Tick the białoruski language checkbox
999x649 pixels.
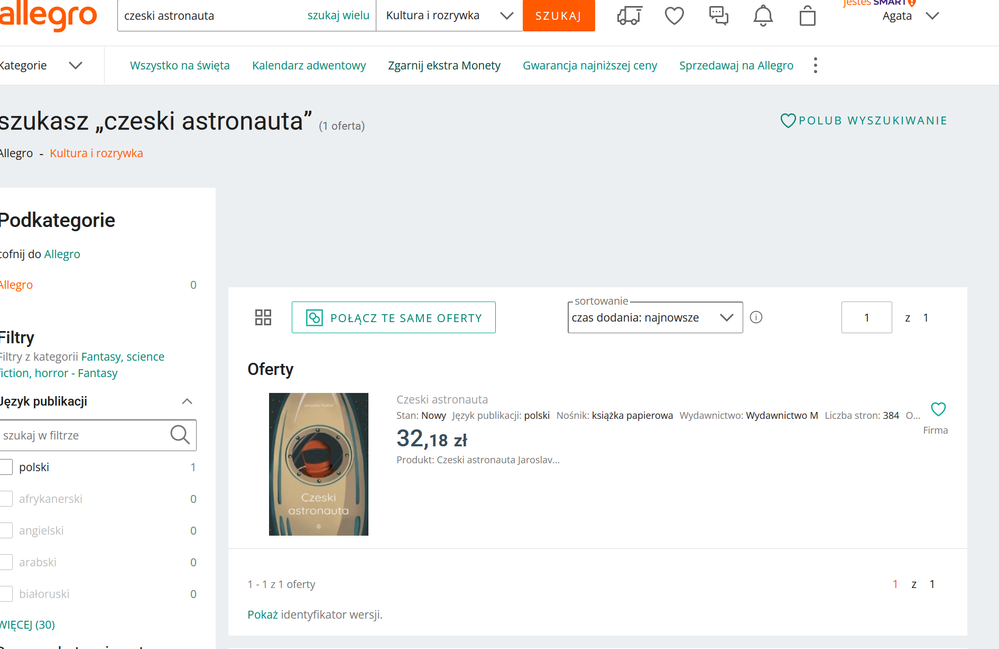click(6, 594)
